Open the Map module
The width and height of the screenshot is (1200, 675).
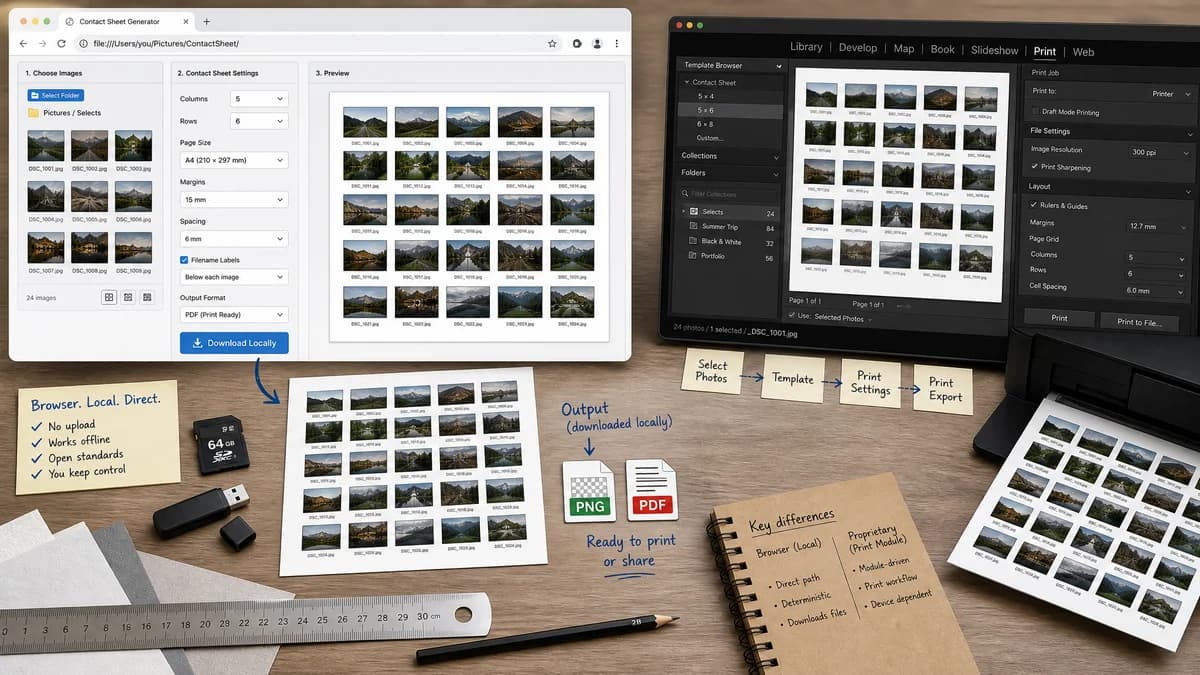[904, 47]
